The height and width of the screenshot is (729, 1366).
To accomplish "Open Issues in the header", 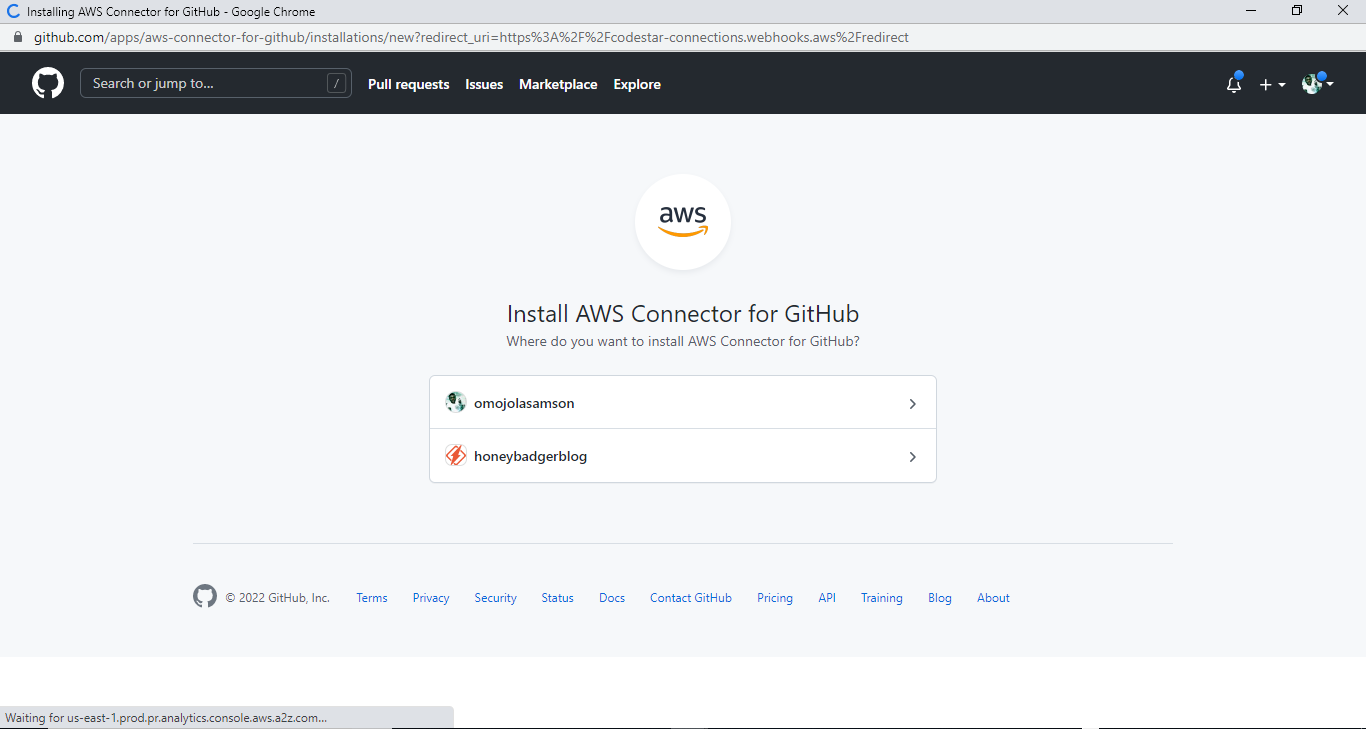I will (x=484, y=84).
